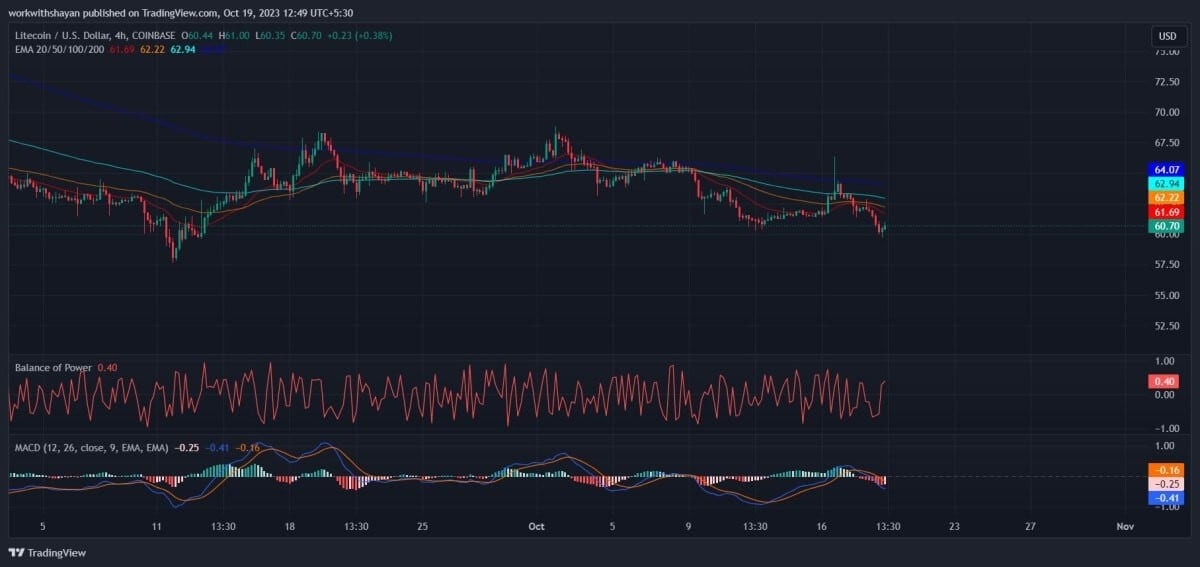Select the EMA 20/50/100/200 indicator legend
Image resolution: width=1200 pixels, height=567 pixels.
click(58, 48)
